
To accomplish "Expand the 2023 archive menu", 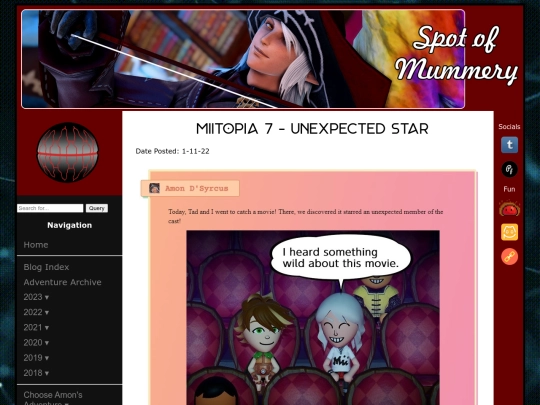I will (x=36, y=297).
